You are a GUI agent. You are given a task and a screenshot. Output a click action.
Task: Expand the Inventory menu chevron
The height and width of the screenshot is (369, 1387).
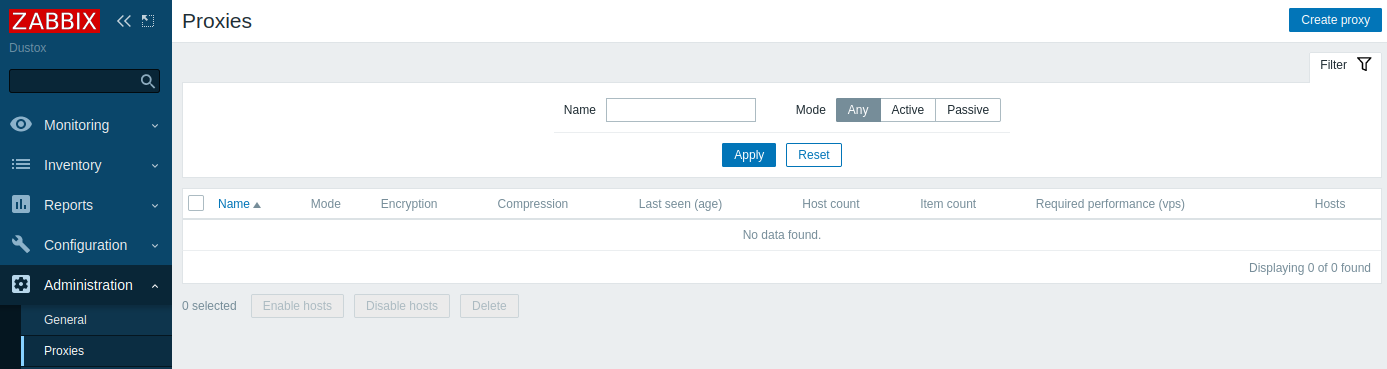pyautogui.click(x=155, y=165)
